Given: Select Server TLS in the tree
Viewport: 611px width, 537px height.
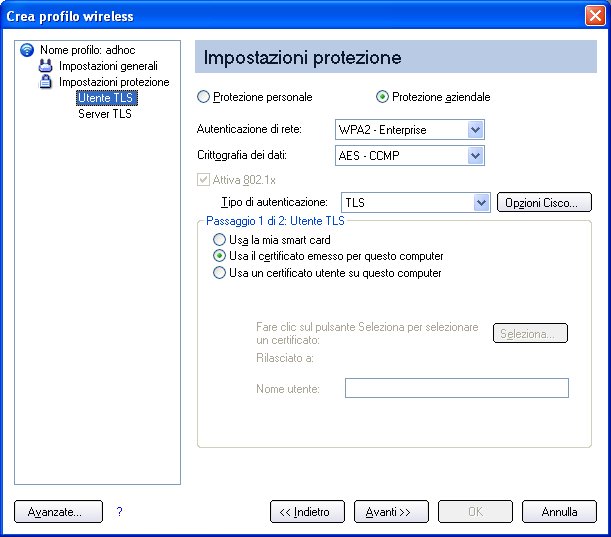Looking at the screenshot, I should (105, 114).
